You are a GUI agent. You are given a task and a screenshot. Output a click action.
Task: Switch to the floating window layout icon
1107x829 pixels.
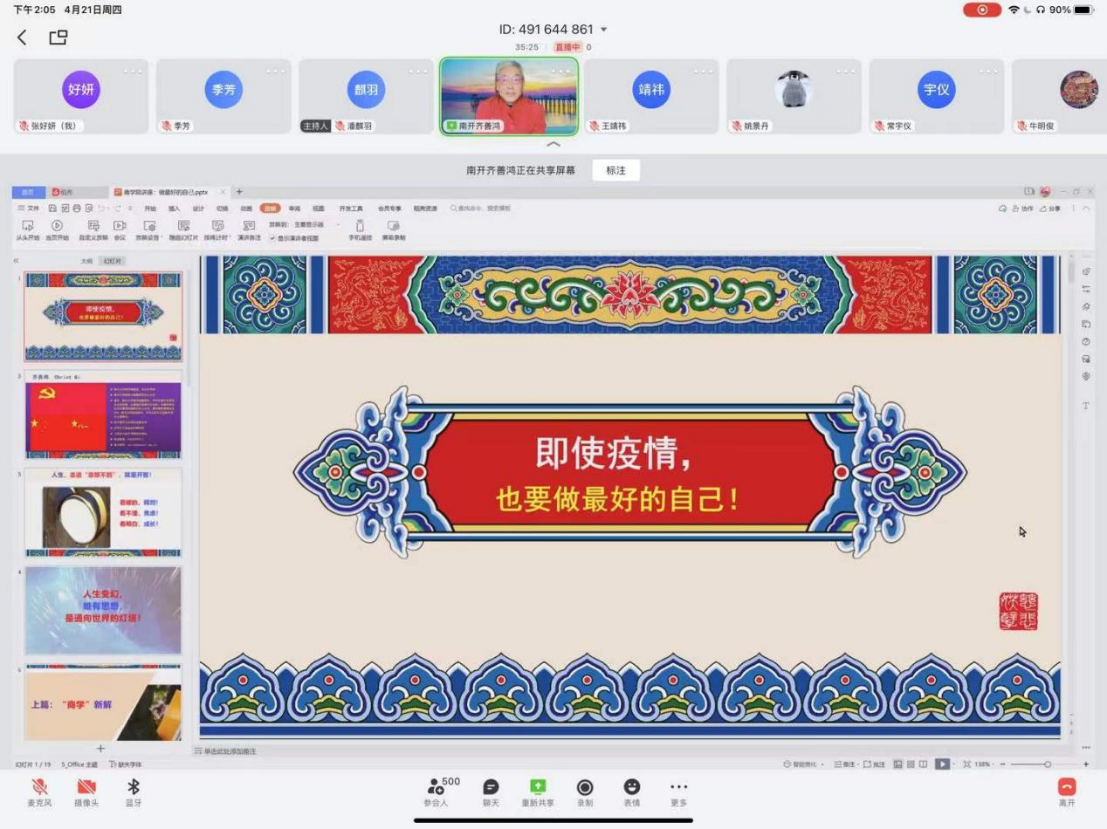coord(58,38)
